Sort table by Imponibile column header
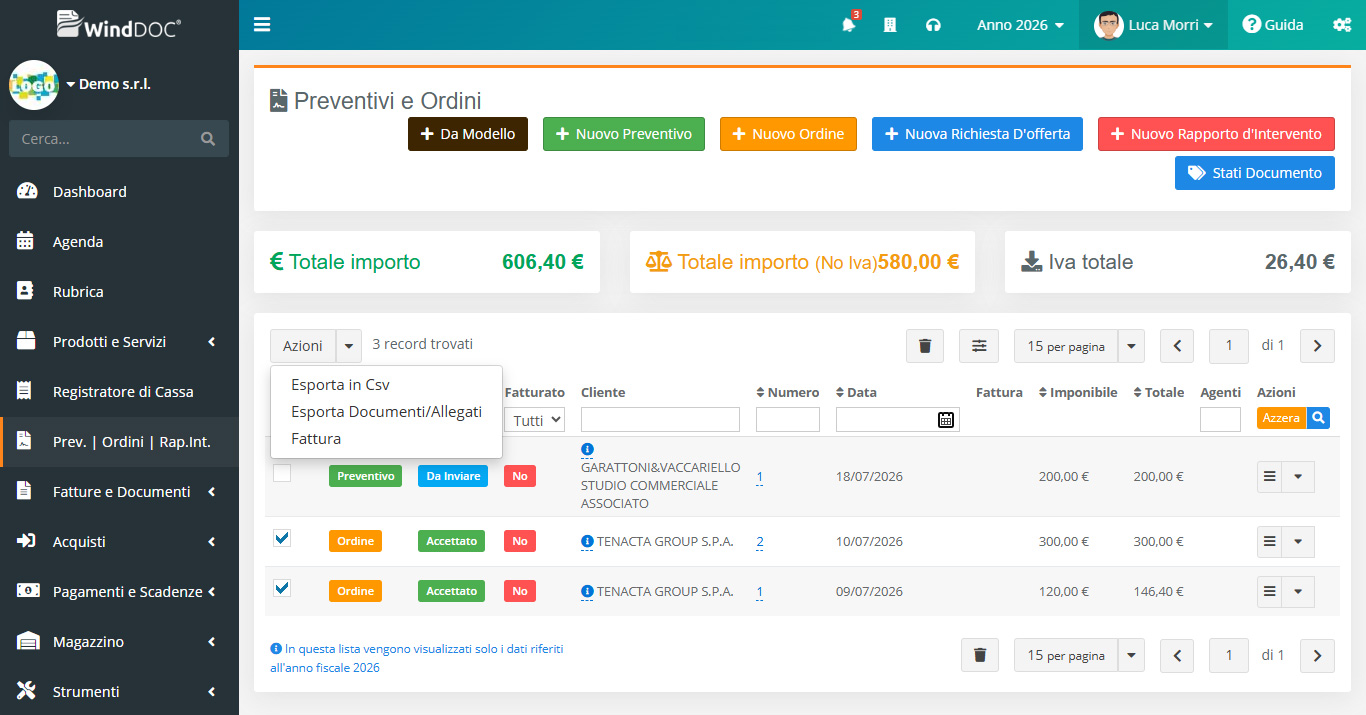1366x715 pixels. (x=1078, y=393)
